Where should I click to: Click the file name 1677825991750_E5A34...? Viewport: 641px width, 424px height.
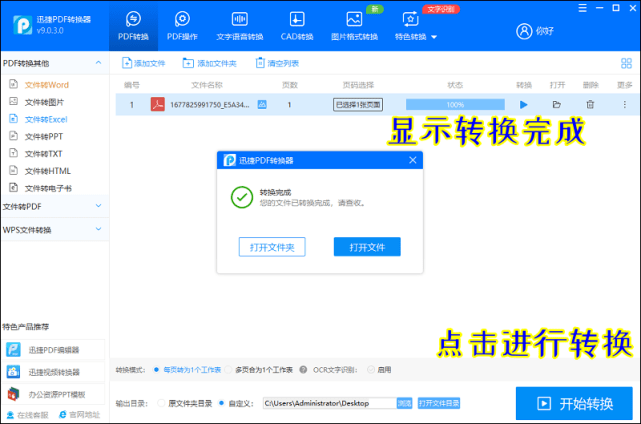210,105
